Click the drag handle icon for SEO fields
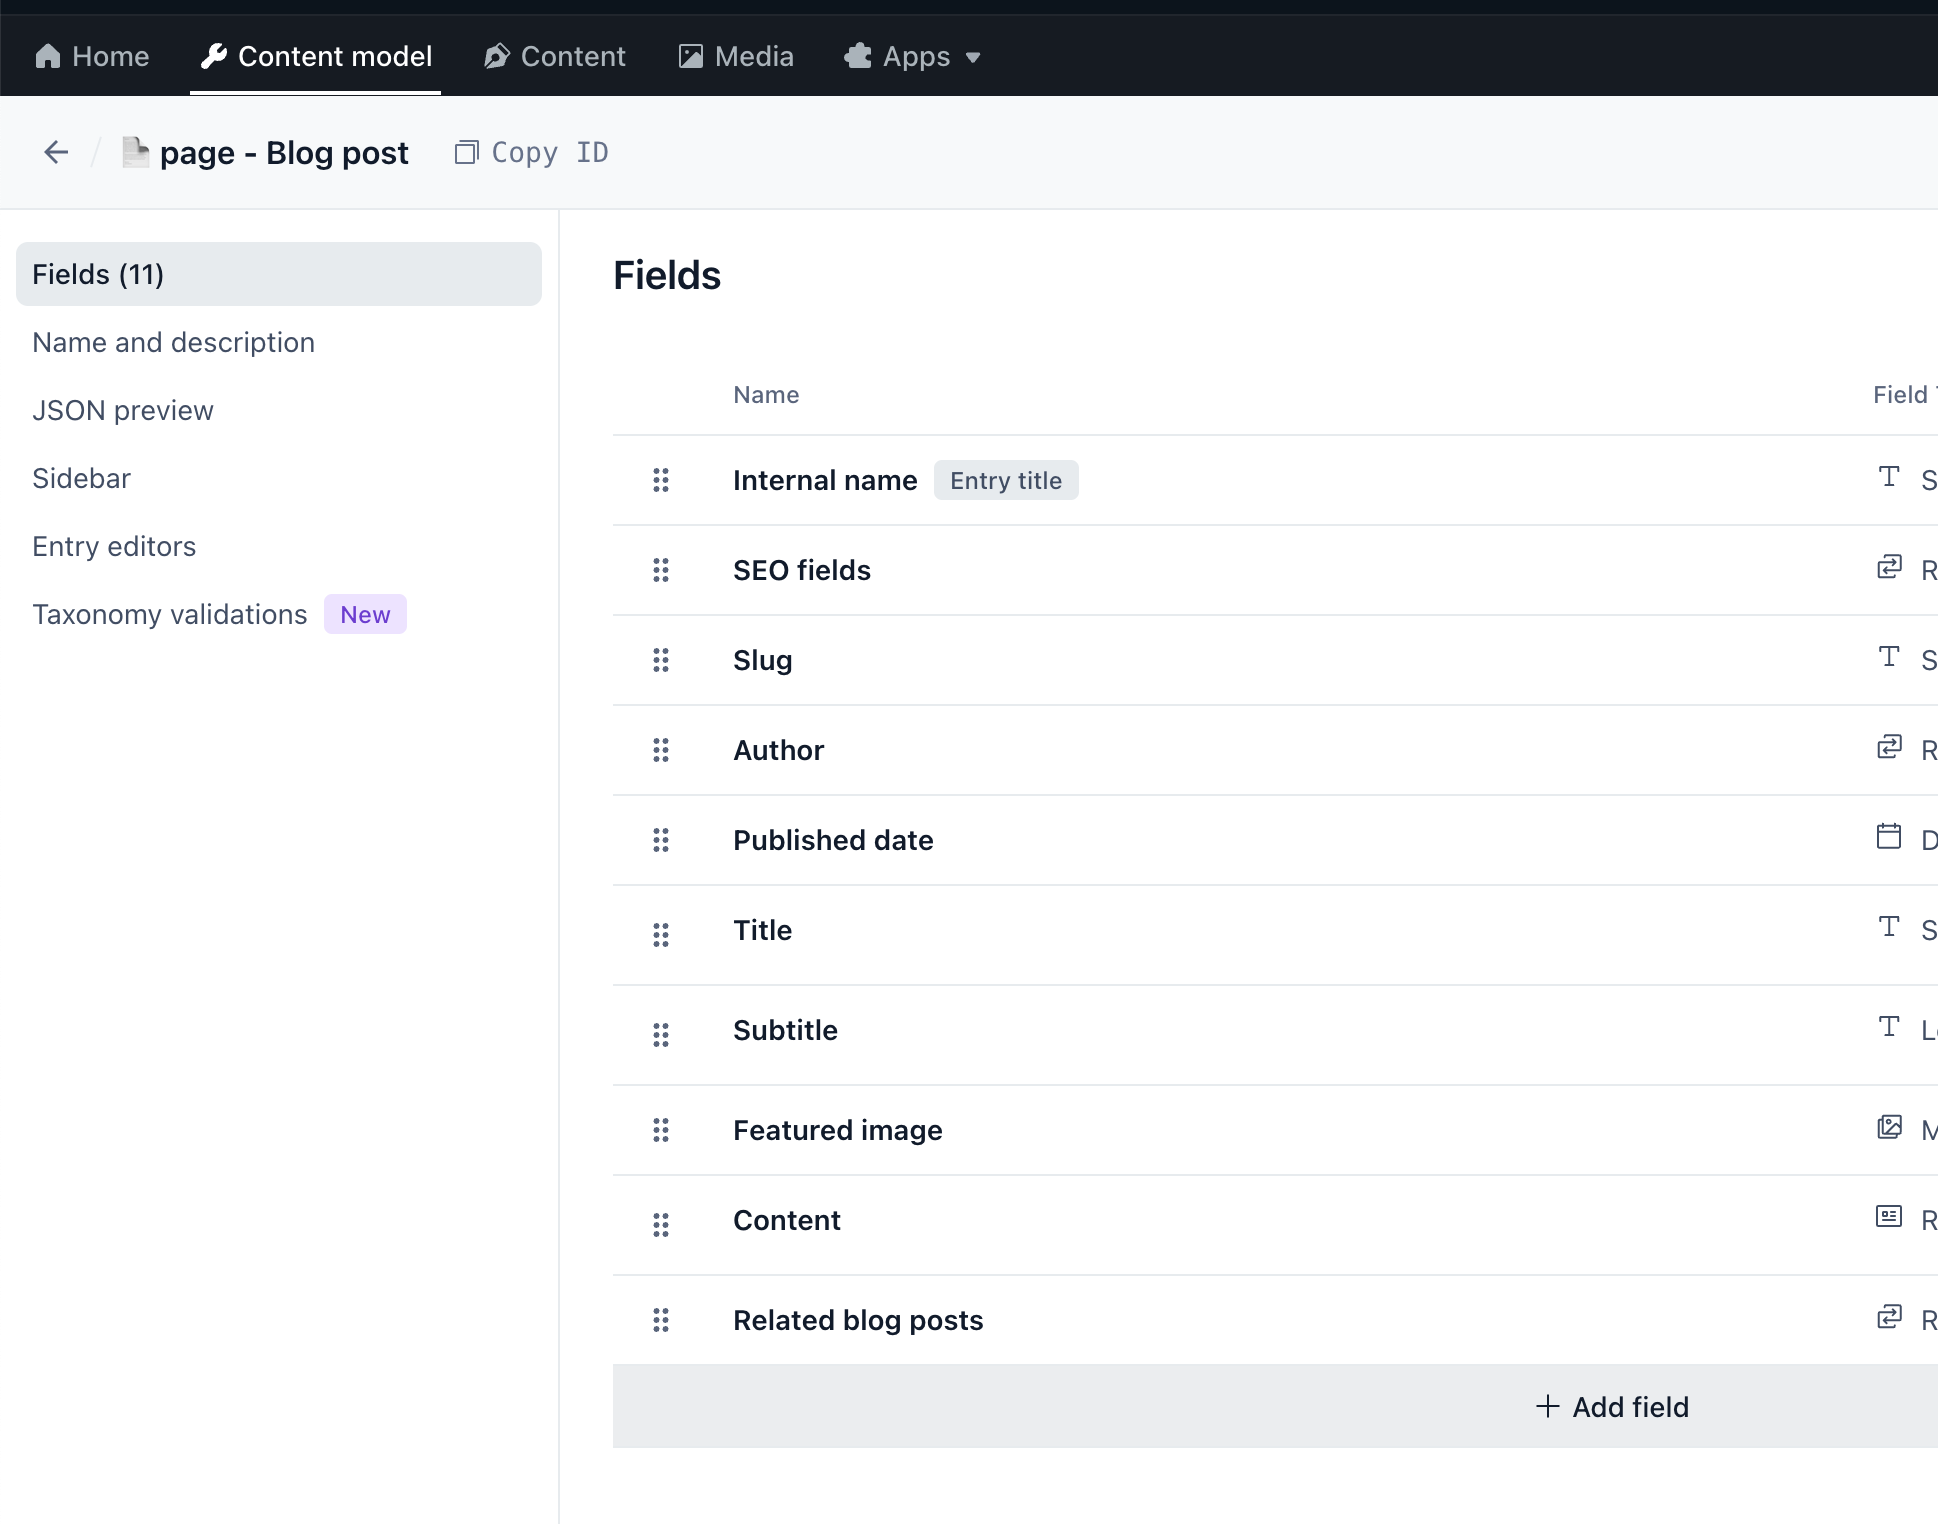 click(x=661, y=571)
